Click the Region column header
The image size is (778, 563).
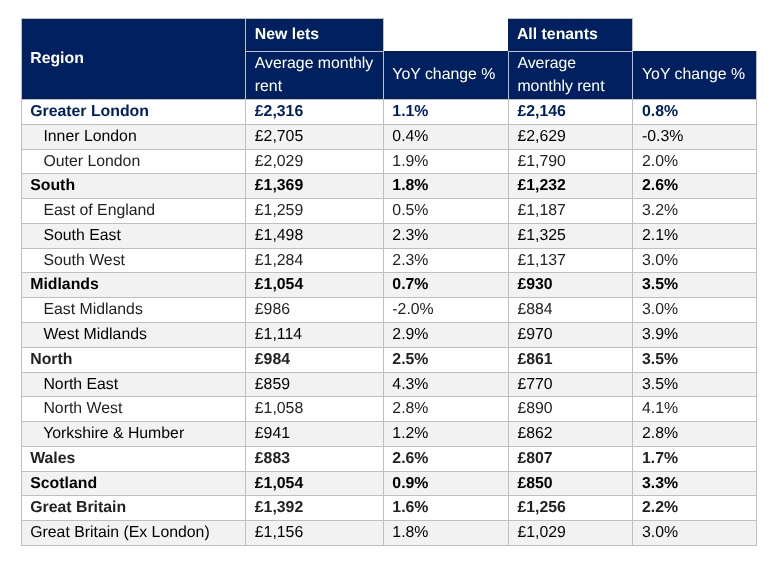coord(133,59)
